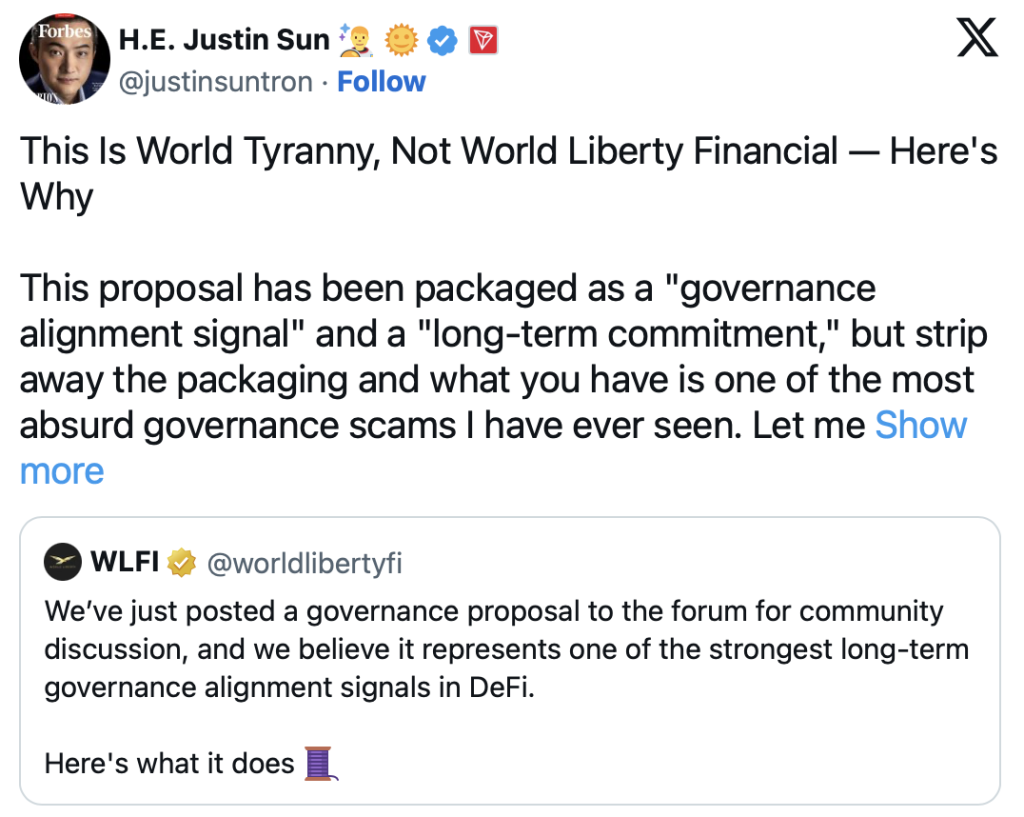Click the TRON logo emoji in the display name
The image size is (1024, 817).
483,39
